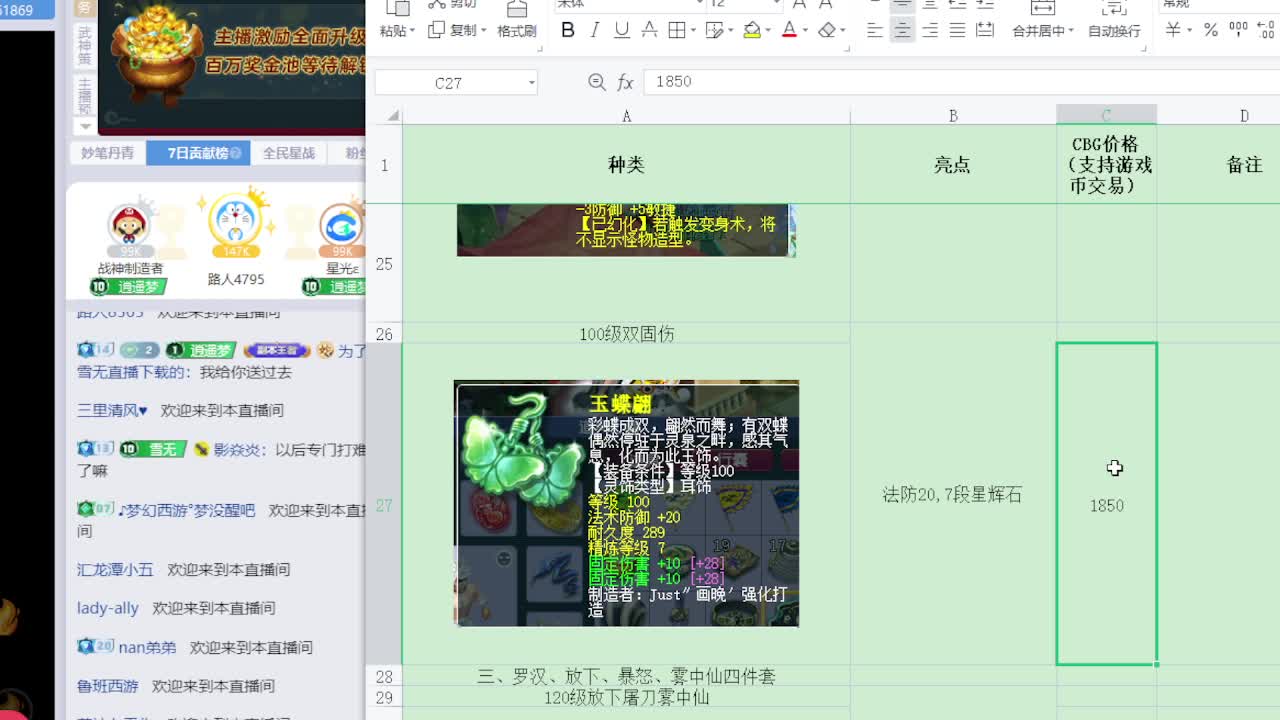Screen dimensions: 1280x720
Task: Click the chat username lady-ally
Action: click(x=108, y=608)
